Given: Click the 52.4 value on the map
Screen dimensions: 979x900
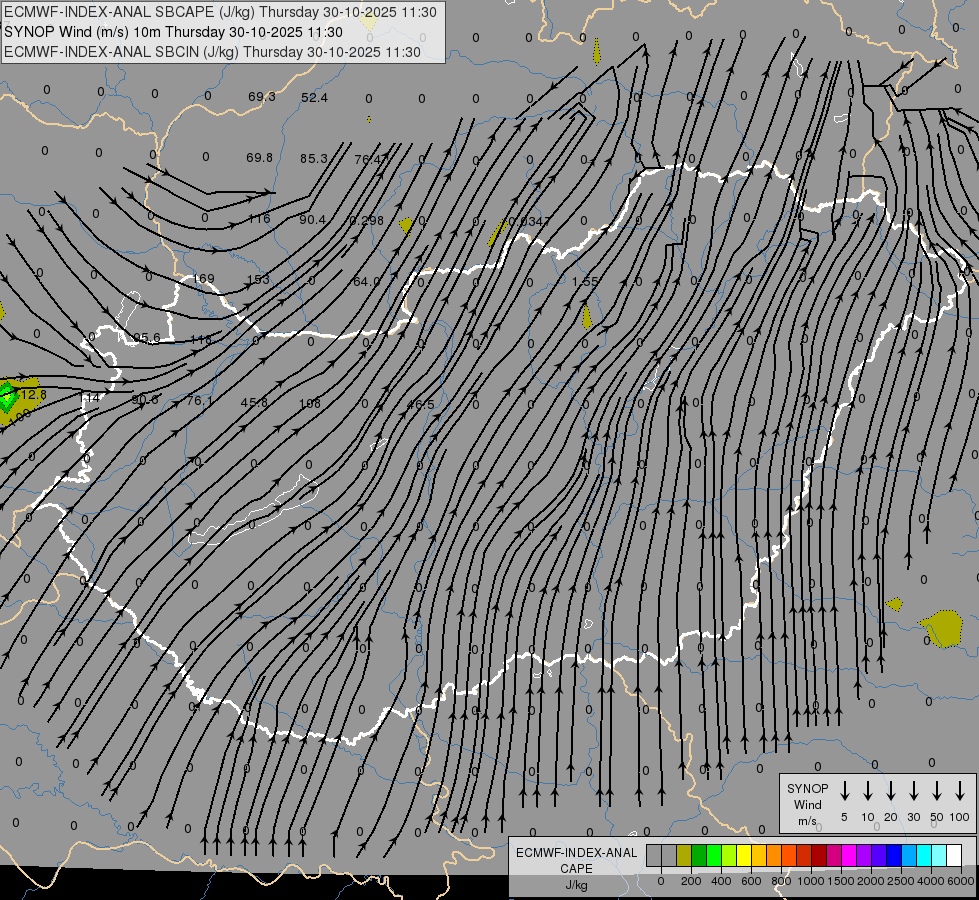Looking at the screenshot, I should (314, 97).
